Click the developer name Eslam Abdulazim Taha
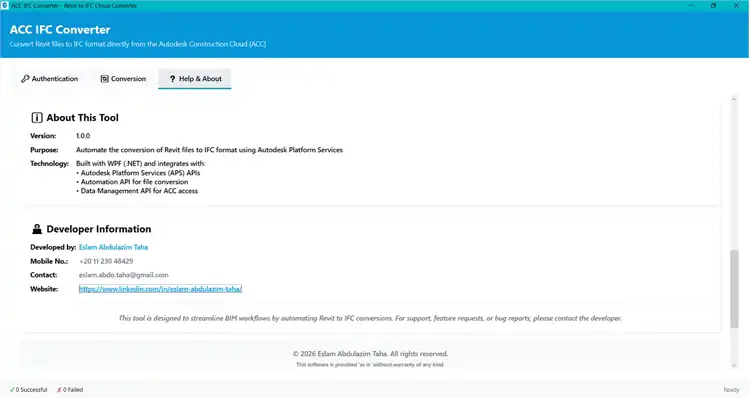This screenshot has width=750, height=398. (x=113, y=247)
